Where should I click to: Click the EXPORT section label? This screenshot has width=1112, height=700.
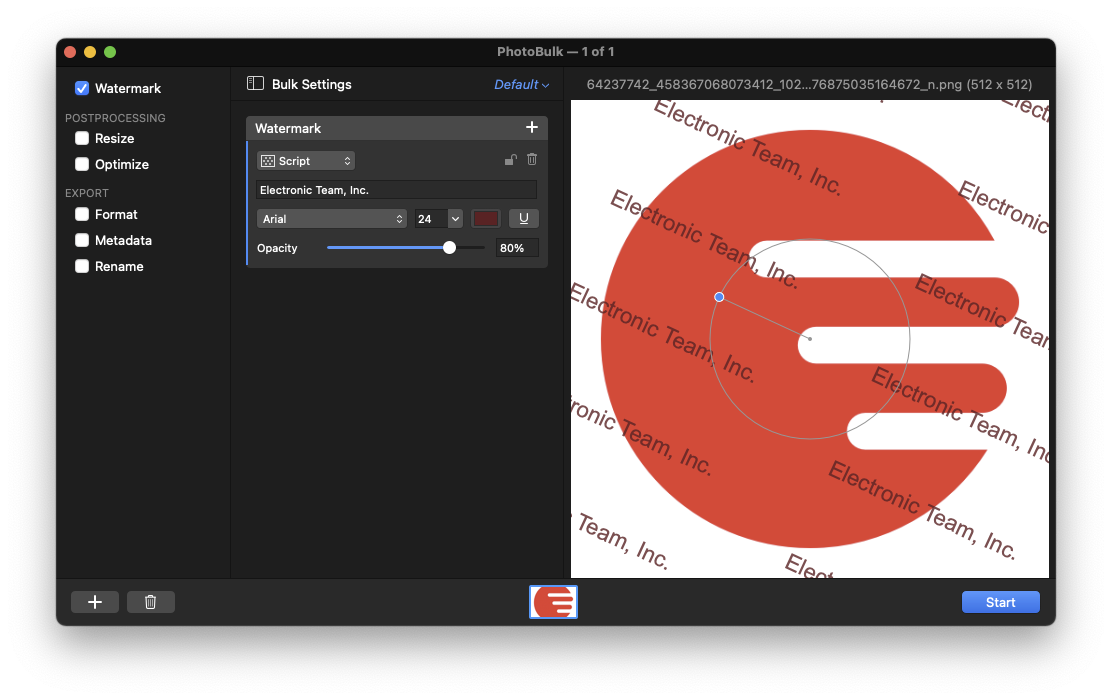[x=87, y=194]
